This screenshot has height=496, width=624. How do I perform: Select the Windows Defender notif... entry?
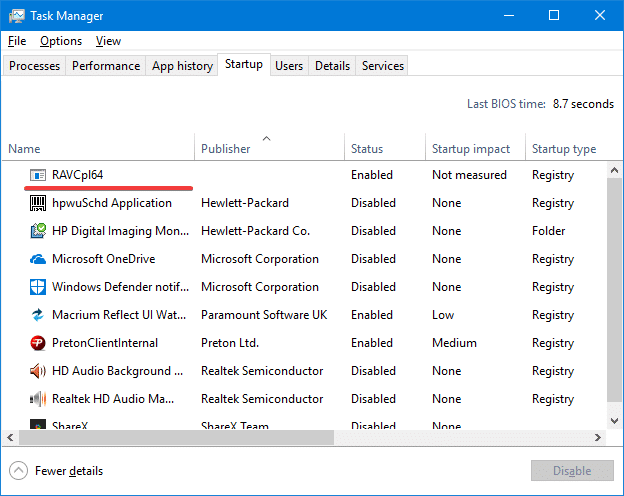(x=121, y=287)
